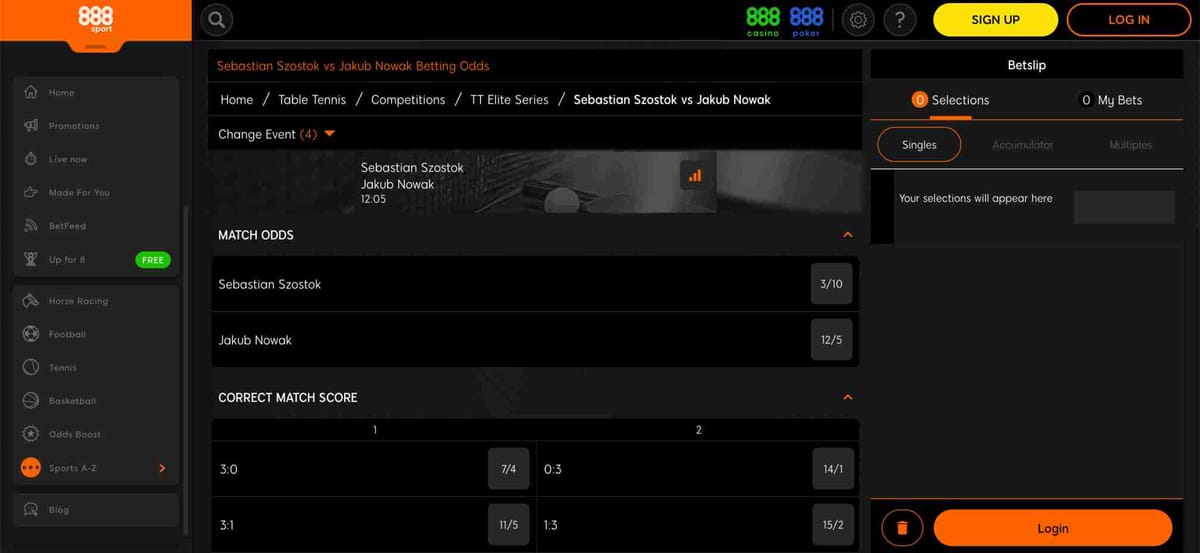
Task: Open Football sidebar item
Action: tap(96, 334)
